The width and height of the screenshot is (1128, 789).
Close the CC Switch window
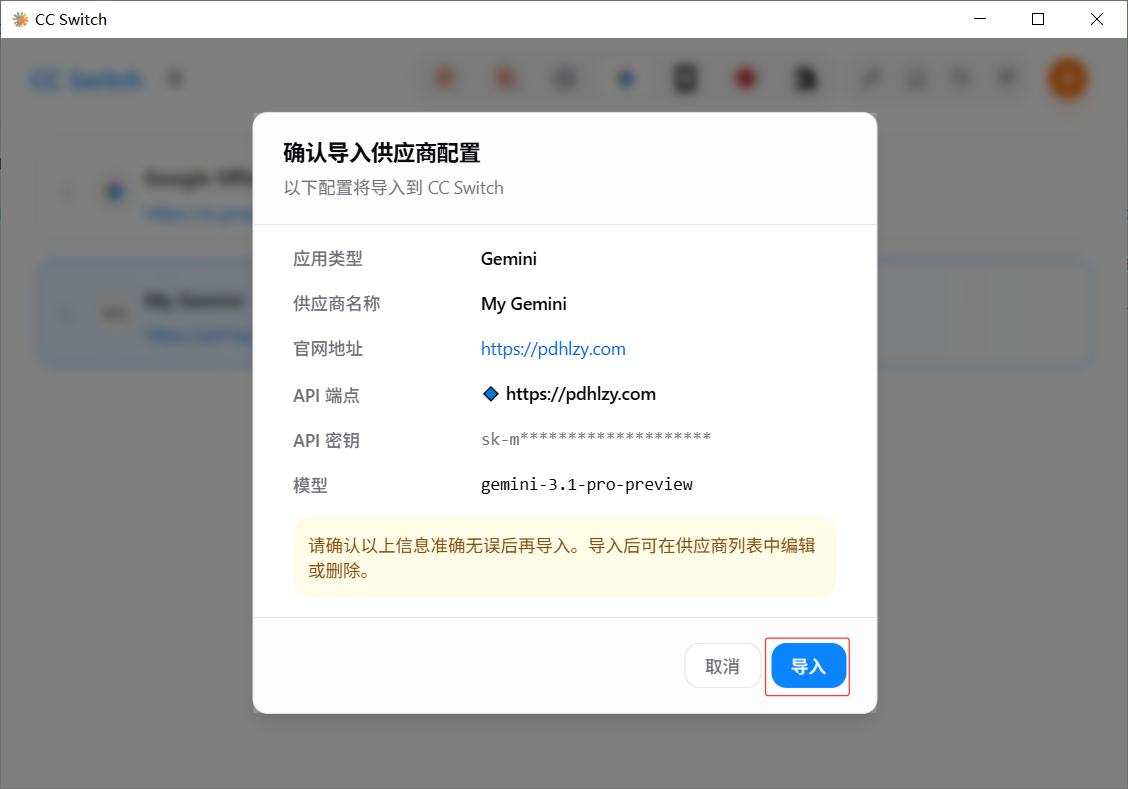(x=1097, y=19)
